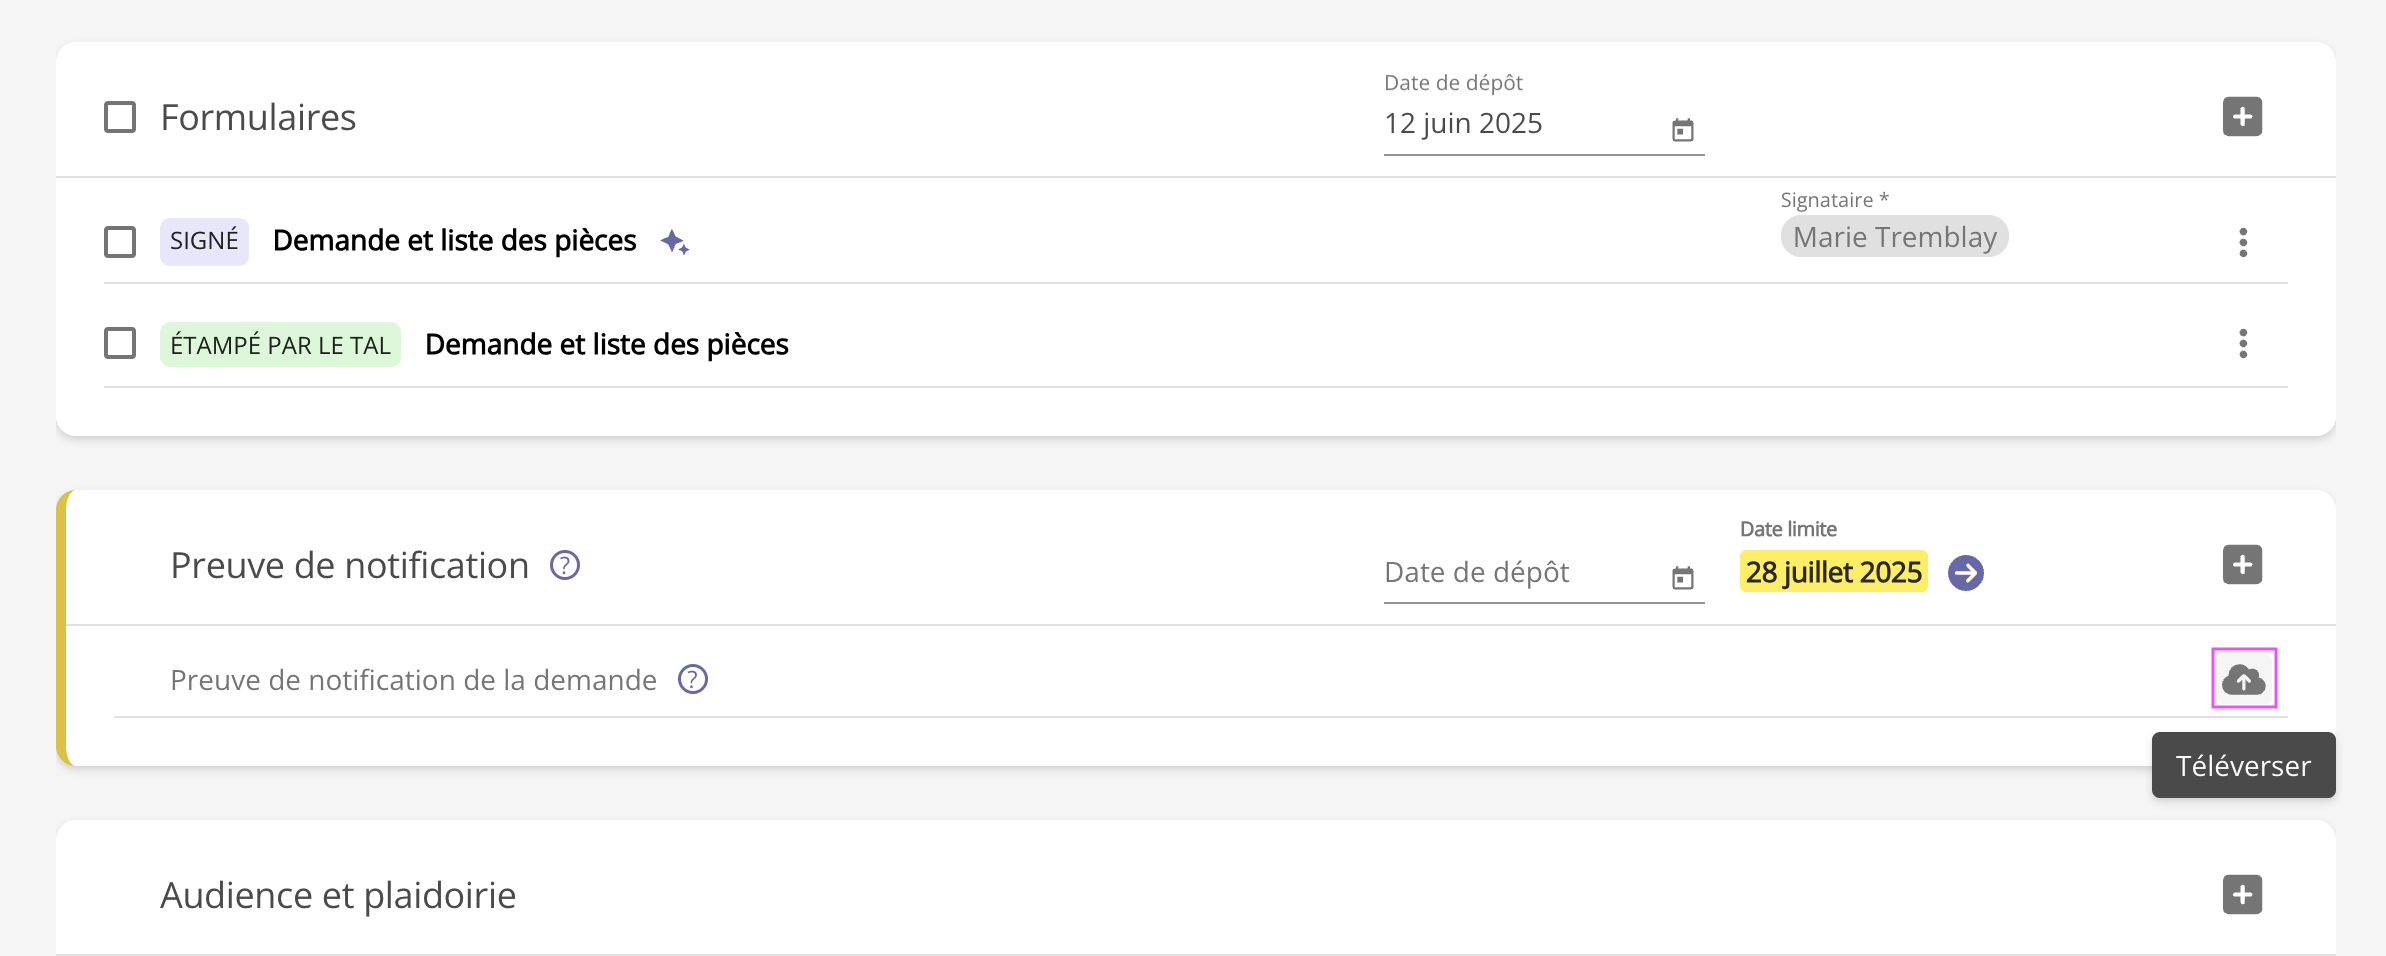Viewport: 2386px width, 956px height.
Task: Open three-dot menu for signed Demande row
Action: [x=2243, y=242]
